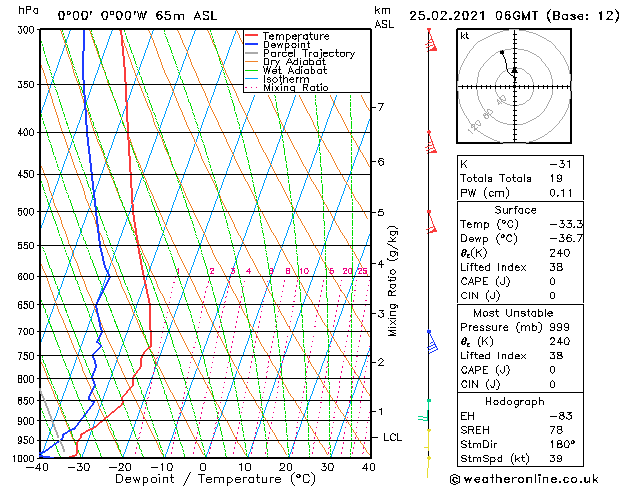The height and width of the screenshot is (486, 629).
Task: Click the 7 km altitude tick label
Action: point(380,107)
